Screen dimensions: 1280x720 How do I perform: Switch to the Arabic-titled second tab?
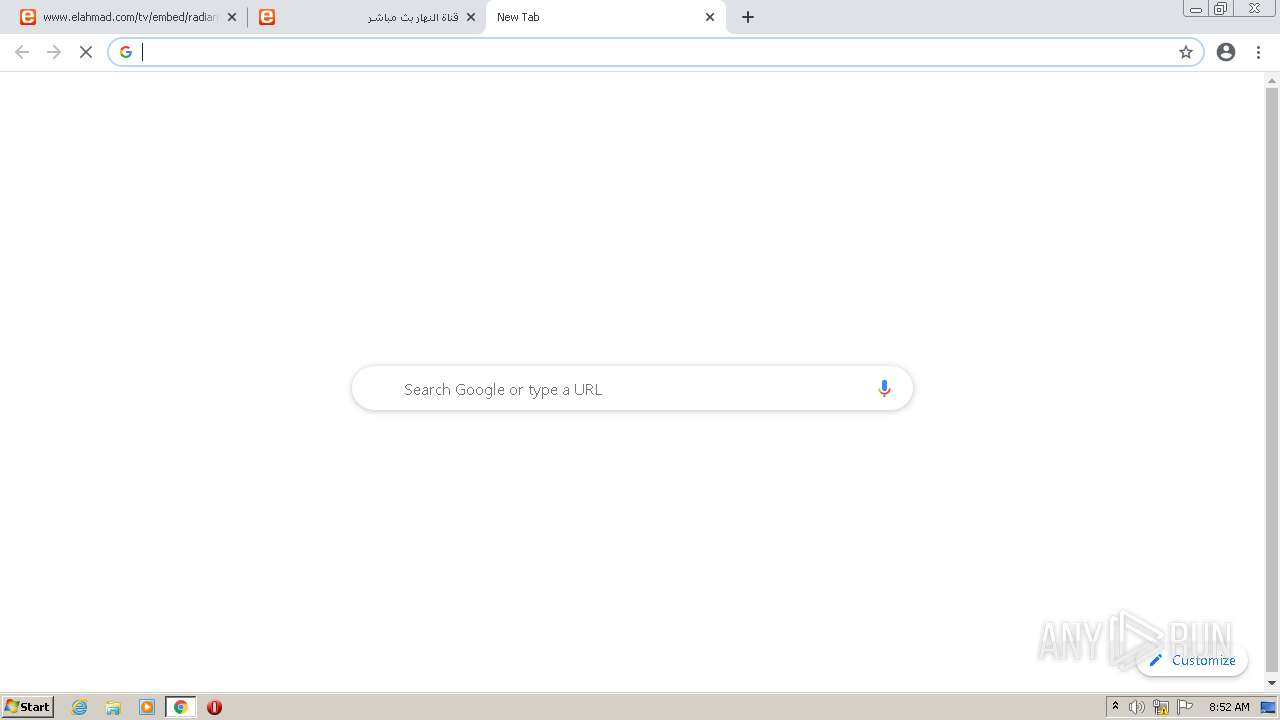point(365,17)
